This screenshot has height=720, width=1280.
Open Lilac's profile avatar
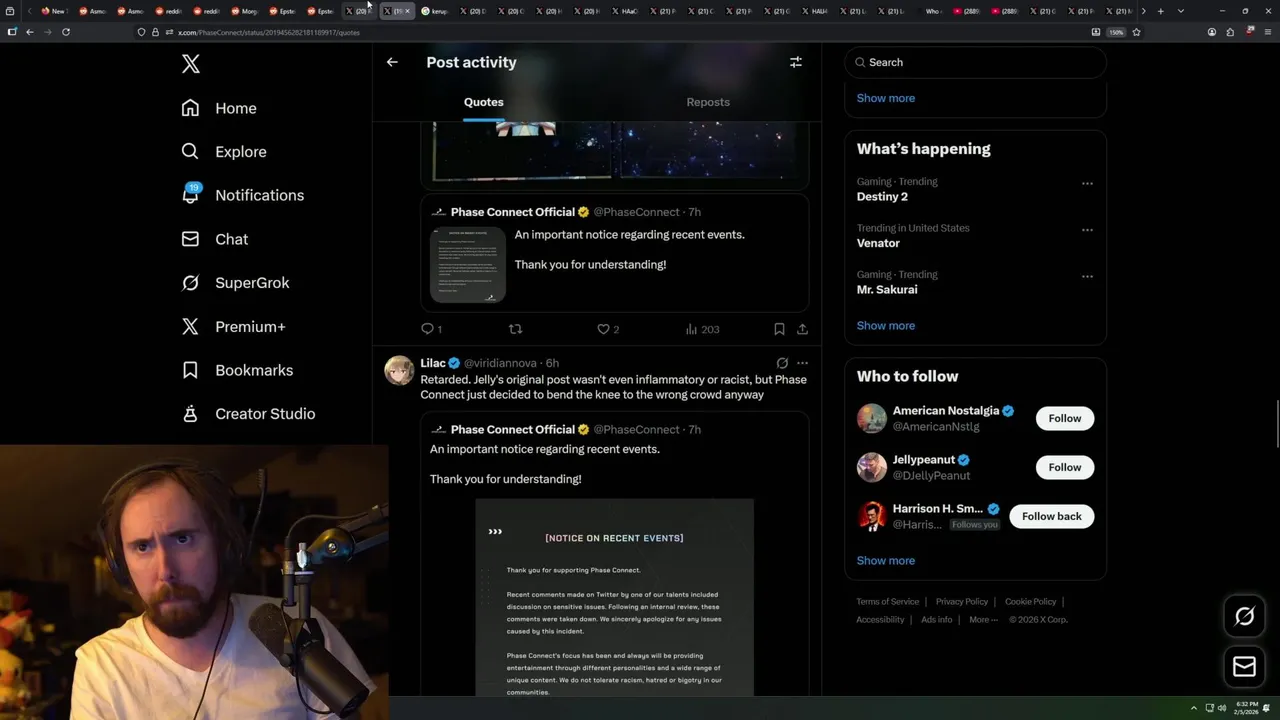(x=399, y=370)
